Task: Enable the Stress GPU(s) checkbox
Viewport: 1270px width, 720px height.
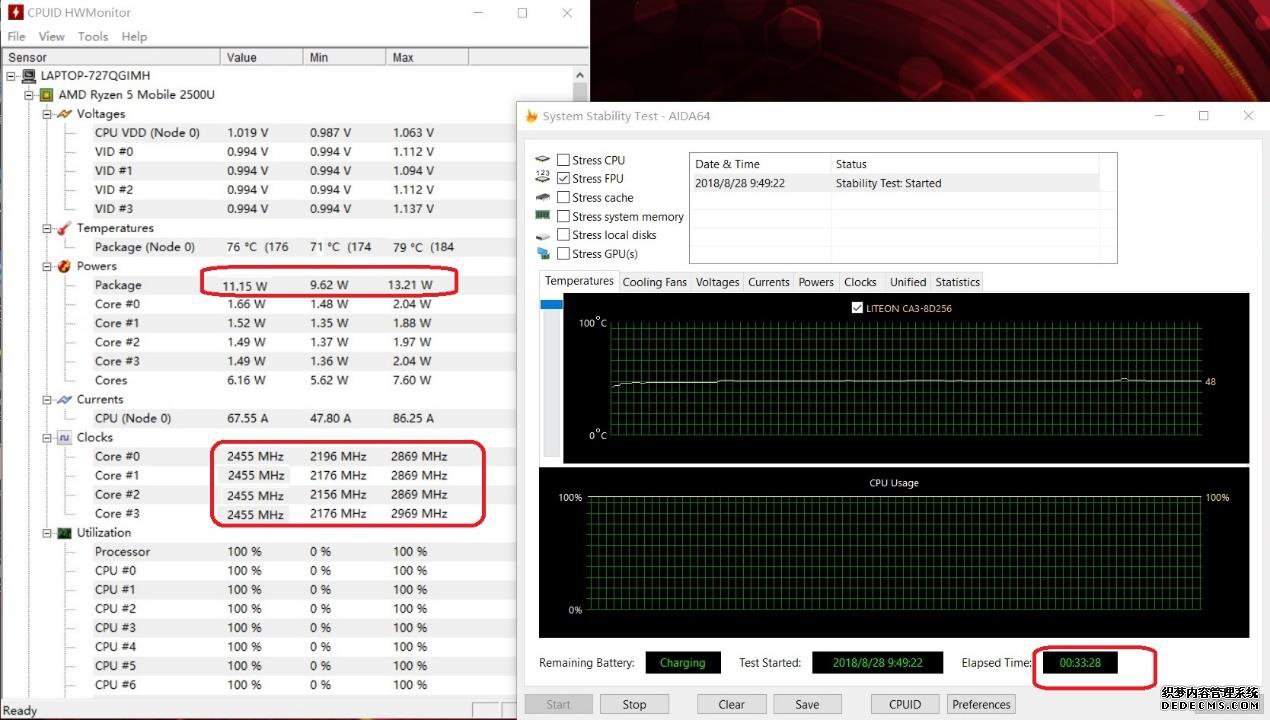Action: point(564,254)
